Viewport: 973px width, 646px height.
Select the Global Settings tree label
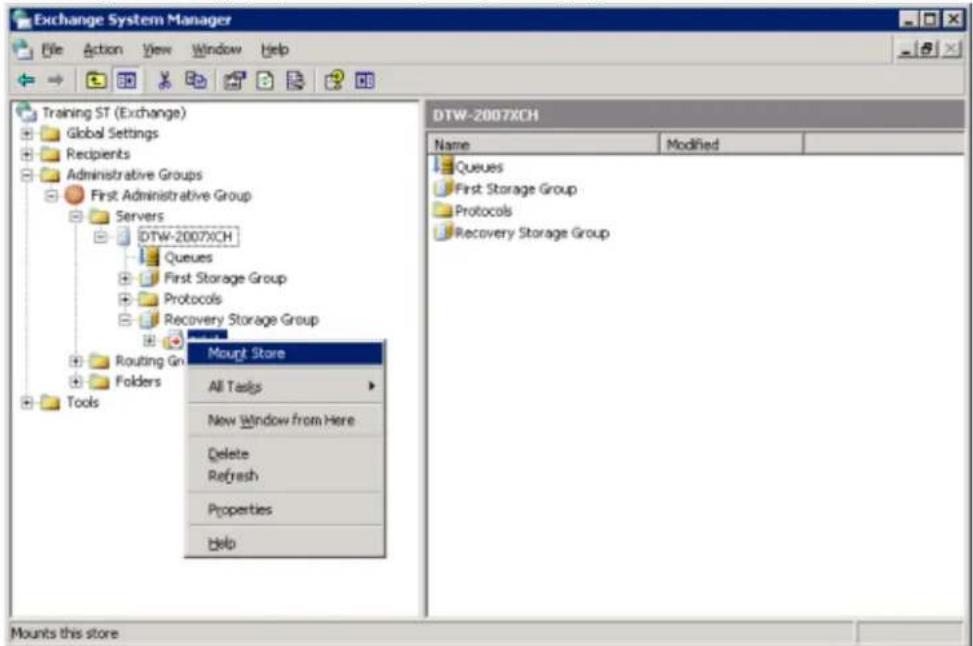pos(112,133)
